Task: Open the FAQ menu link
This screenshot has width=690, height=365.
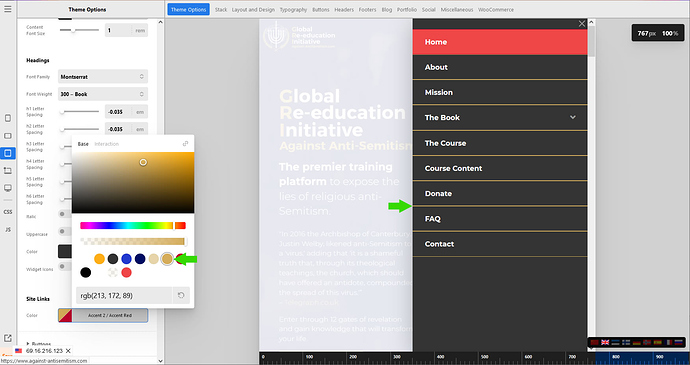Action: click(500, 219)
